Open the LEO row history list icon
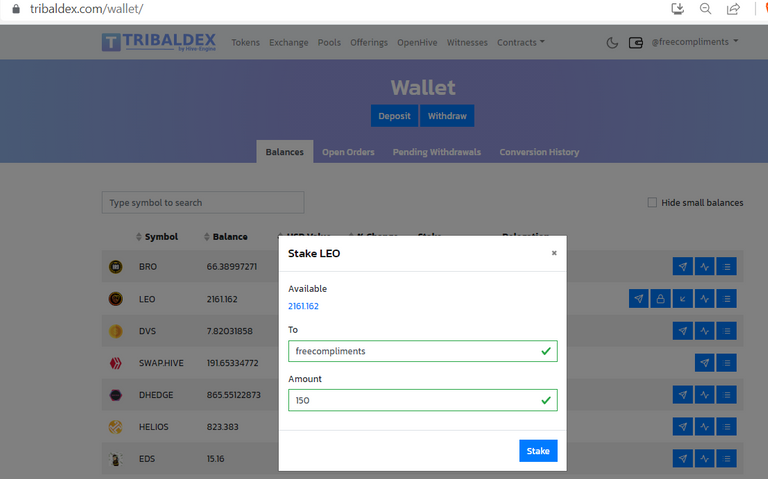The image size is (768, 479). point(726,299)
